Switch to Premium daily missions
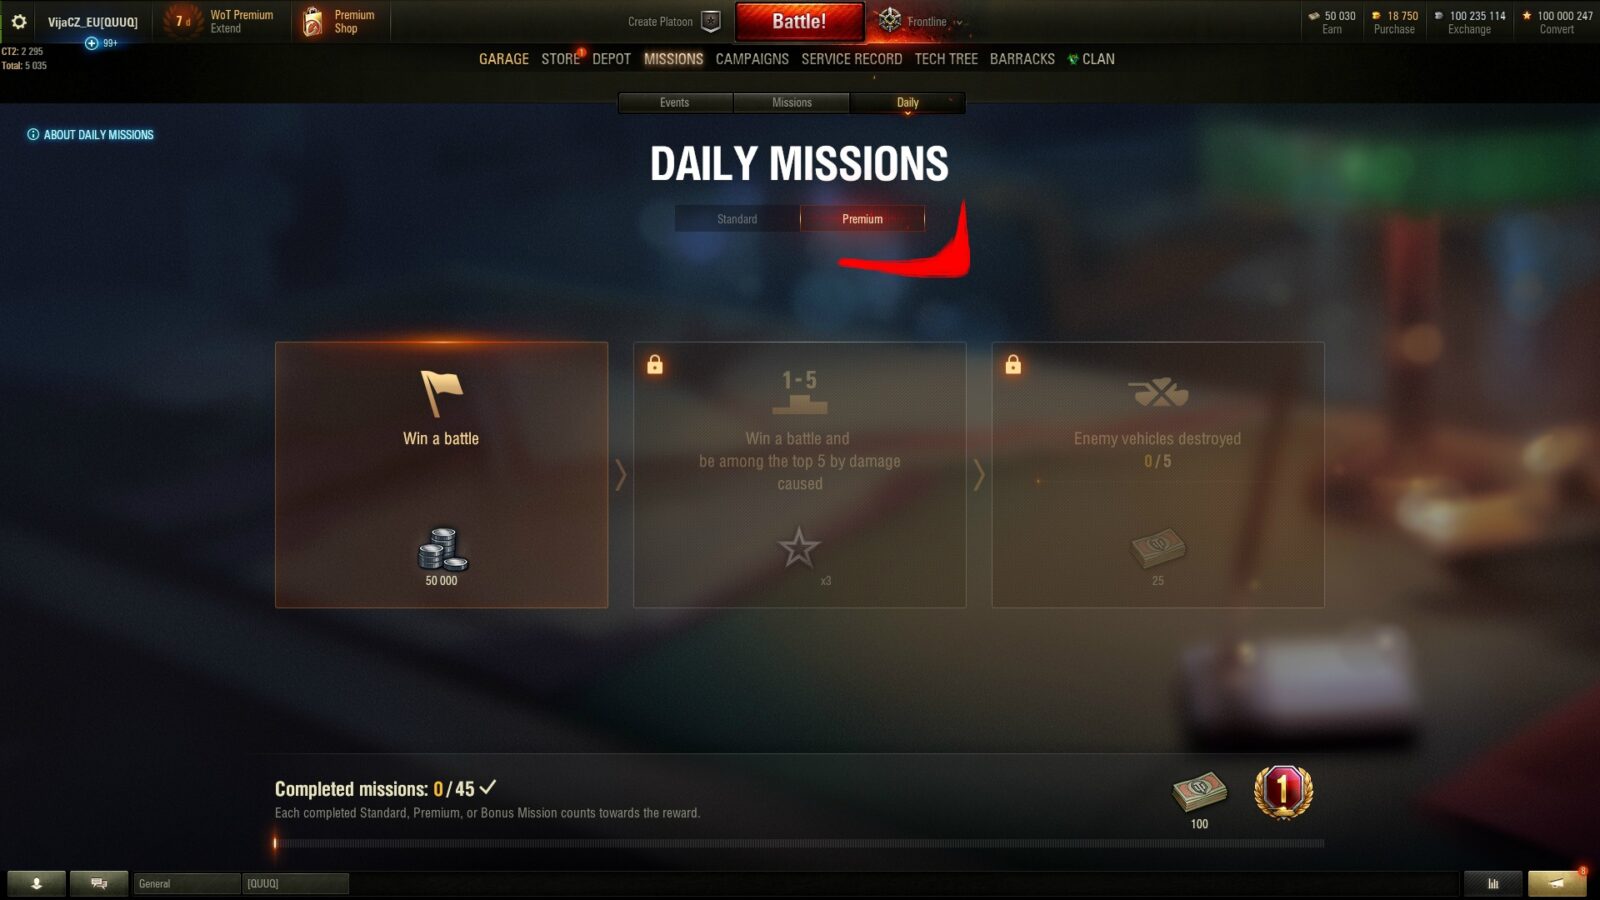 pyautogui.click(x=862, y=219)
